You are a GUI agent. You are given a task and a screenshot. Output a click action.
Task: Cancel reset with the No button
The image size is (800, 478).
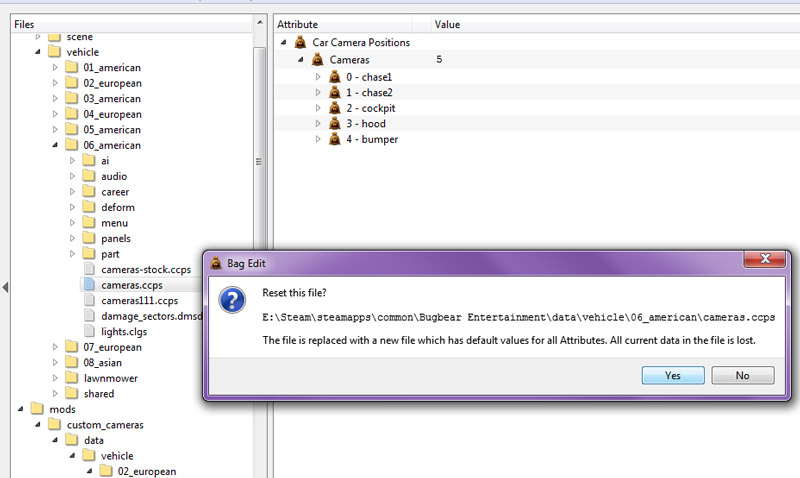[x=743, y=375]
